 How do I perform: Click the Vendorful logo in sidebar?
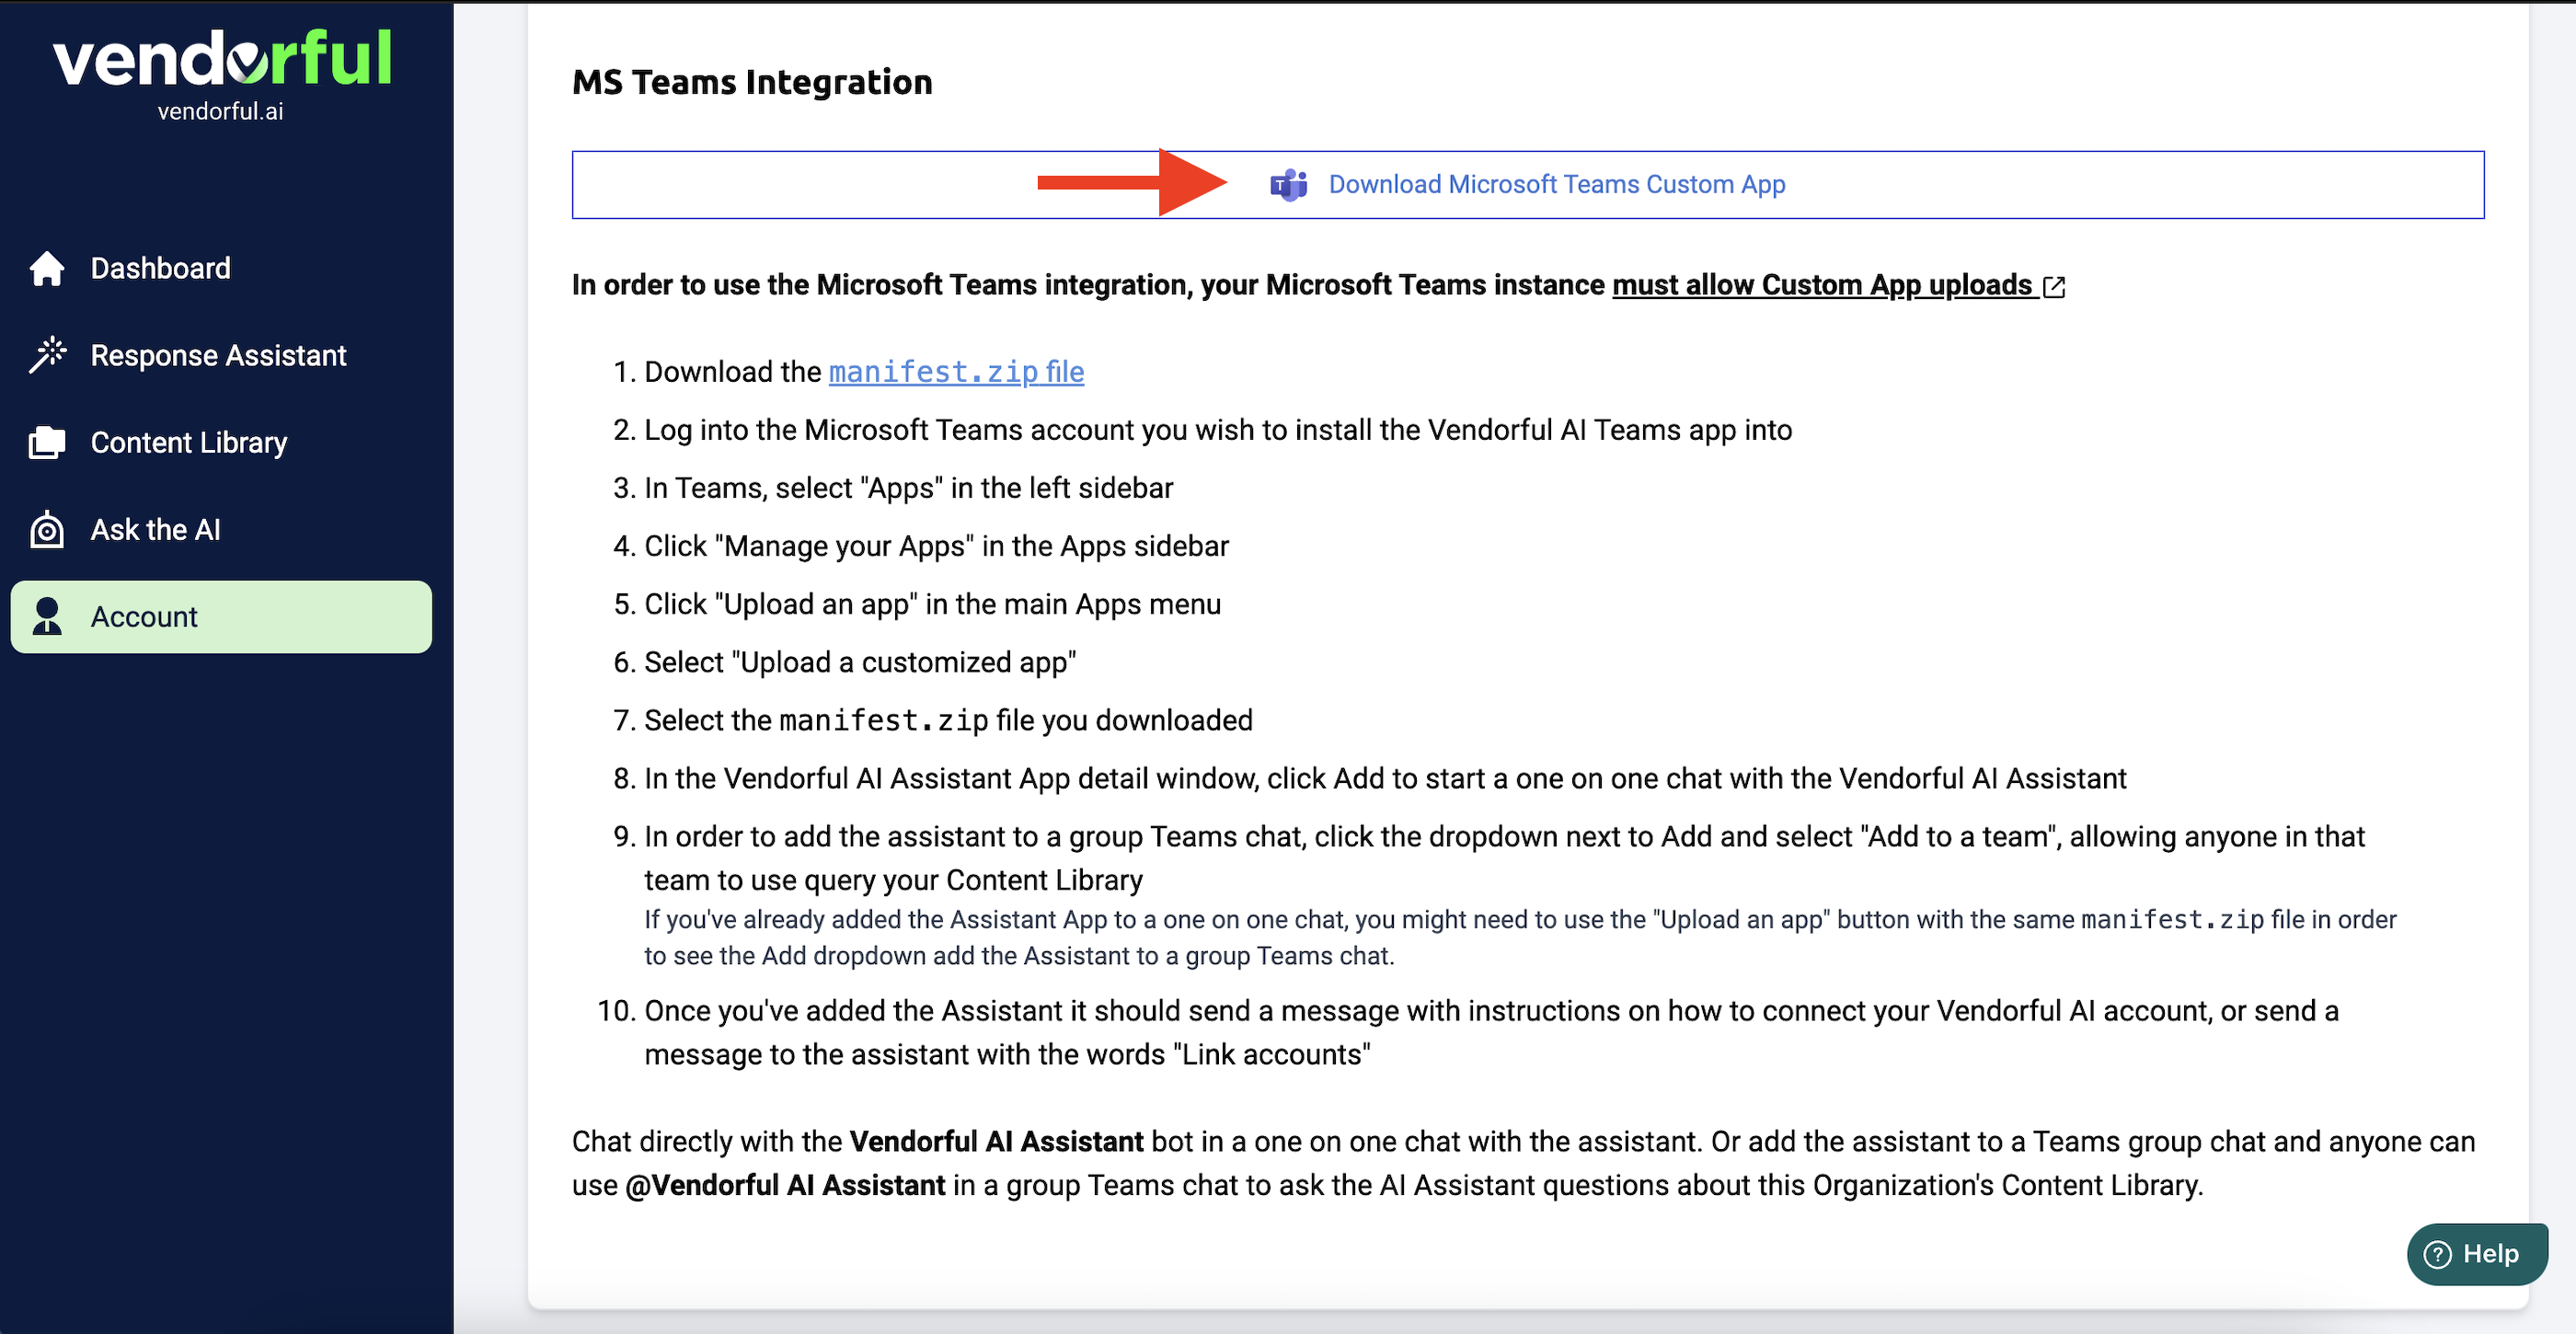point(221,58)
